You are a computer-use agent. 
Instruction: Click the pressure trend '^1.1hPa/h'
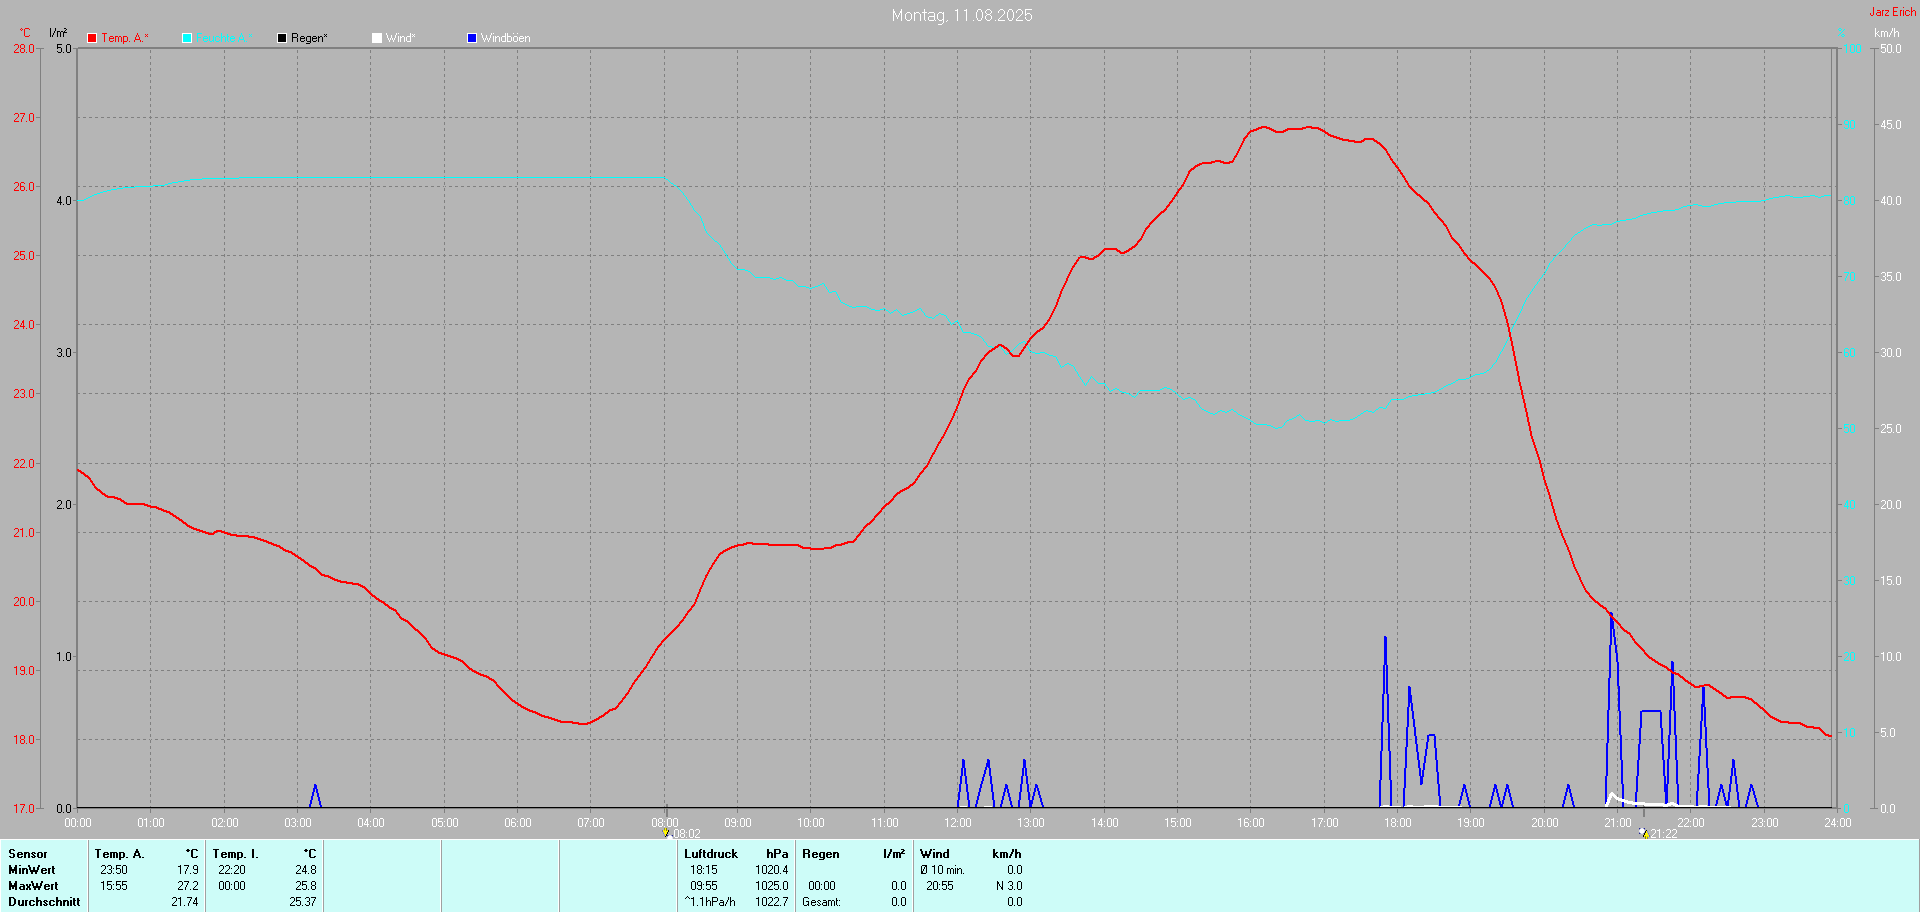click(710, 902)
